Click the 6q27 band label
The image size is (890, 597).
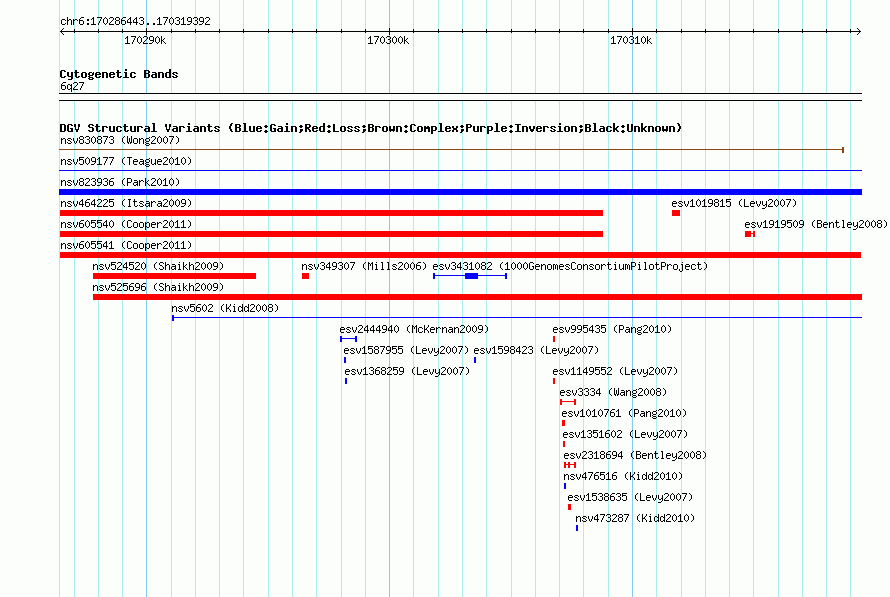pos(72,86)
